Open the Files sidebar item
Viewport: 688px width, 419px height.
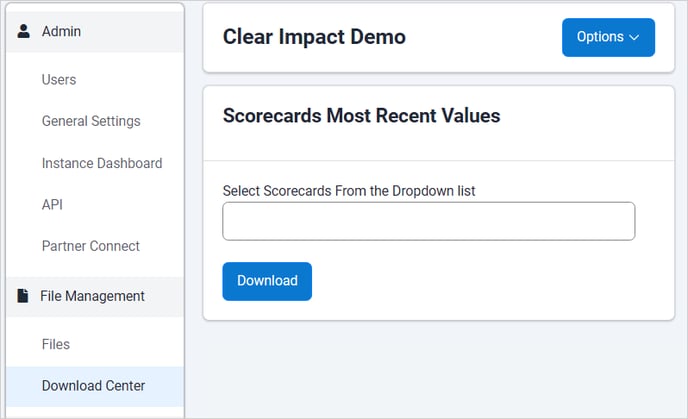[x=56, y=344]
